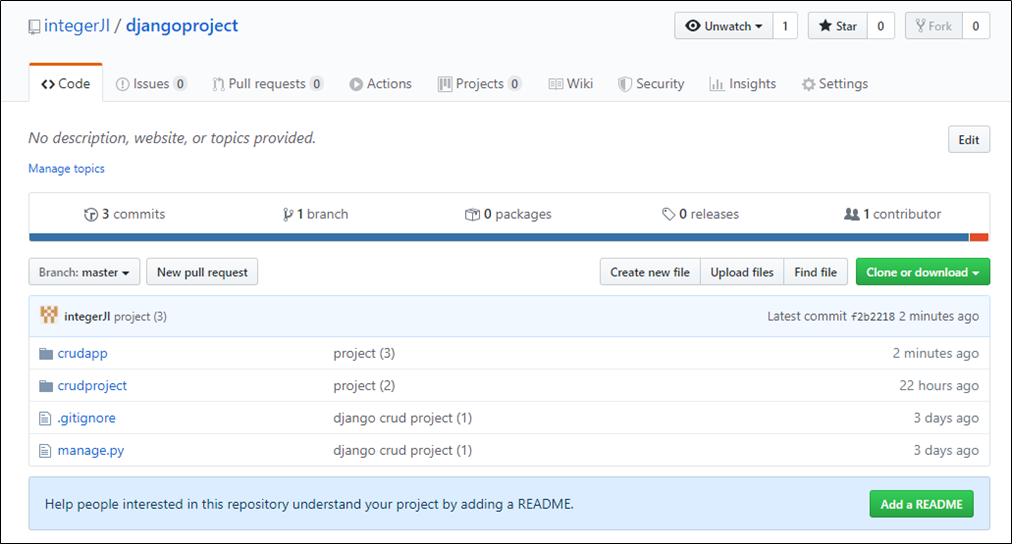Screen dimensions: 1012x544
Task: Click Upload files button
Action: (x=742, y=272)
